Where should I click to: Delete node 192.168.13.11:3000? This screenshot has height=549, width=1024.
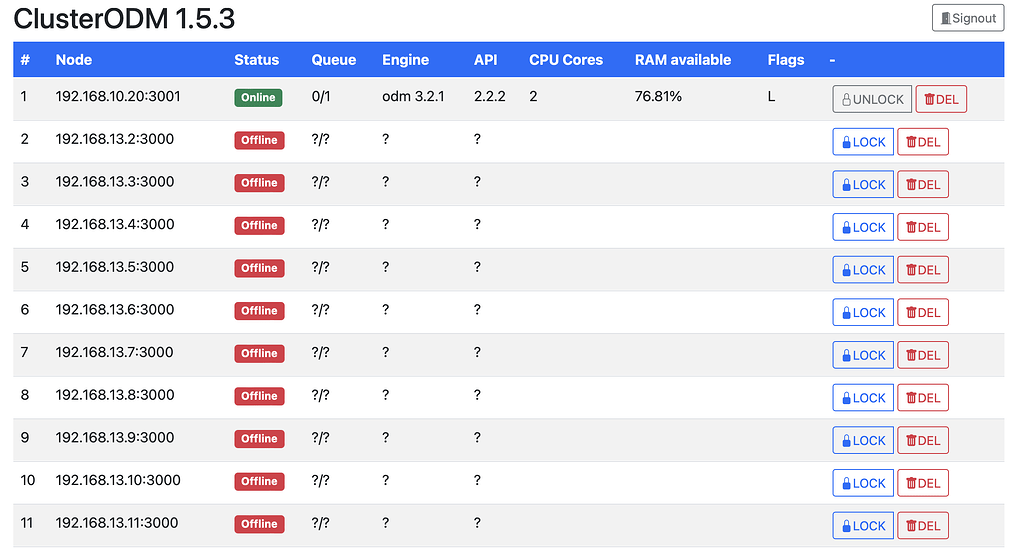[923, 526]
